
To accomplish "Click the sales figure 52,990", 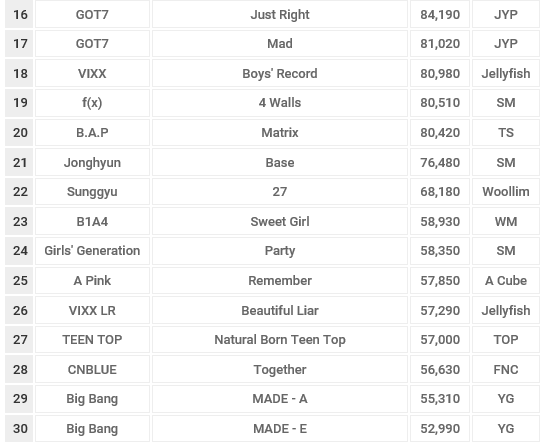I will click(x=440, y=429).
